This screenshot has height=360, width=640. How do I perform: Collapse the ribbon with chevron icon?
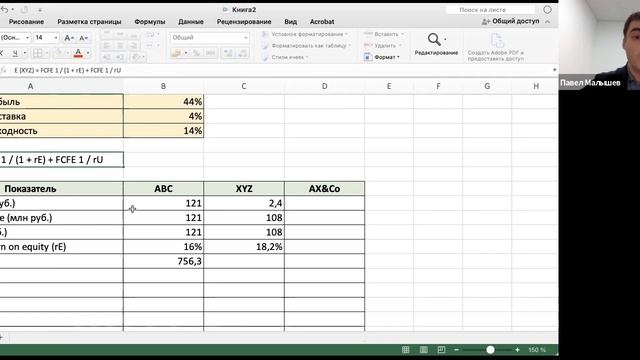pyautogui.click(x=548, y=22)
